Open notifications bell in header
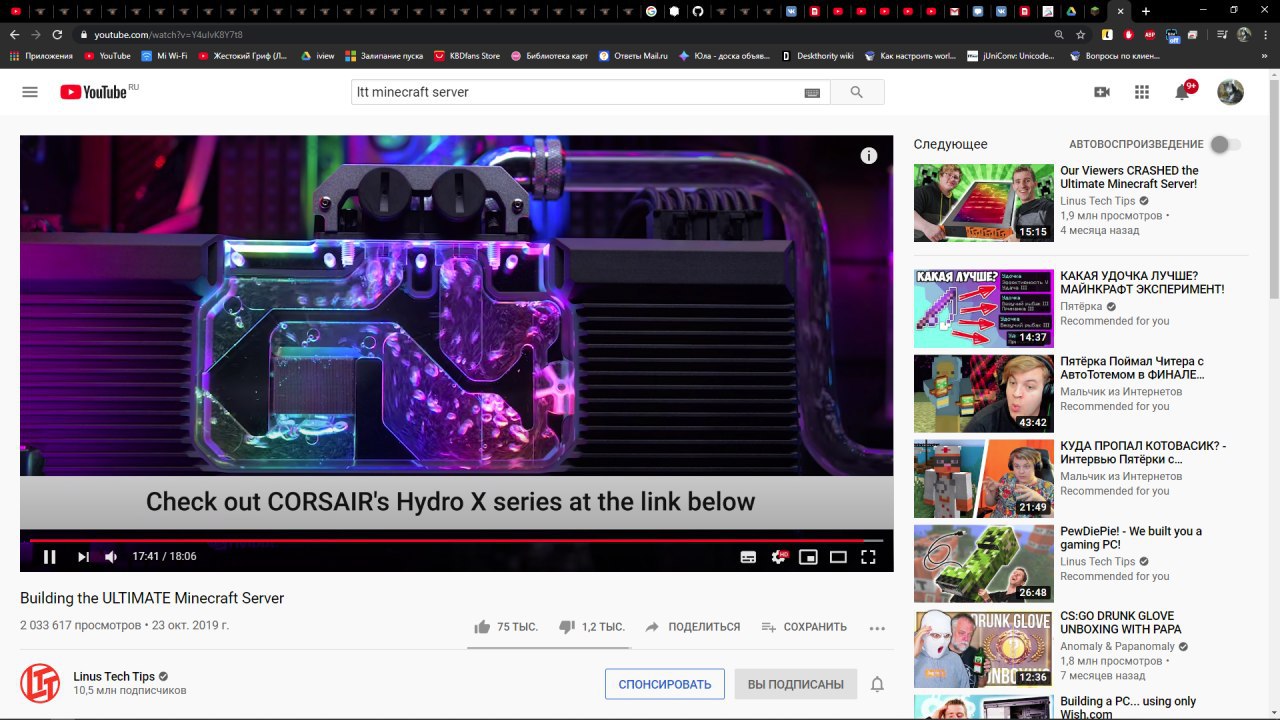Viewport: 1280px width, 720px height. 1183,92
